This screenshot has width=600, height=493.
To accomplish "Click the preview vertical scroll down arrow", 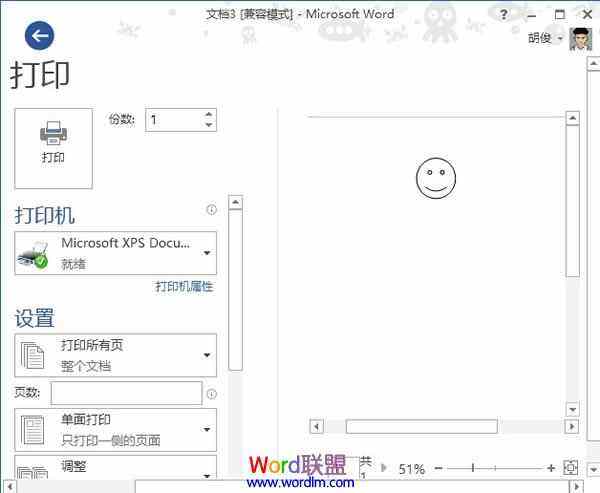I will point(572,410).
